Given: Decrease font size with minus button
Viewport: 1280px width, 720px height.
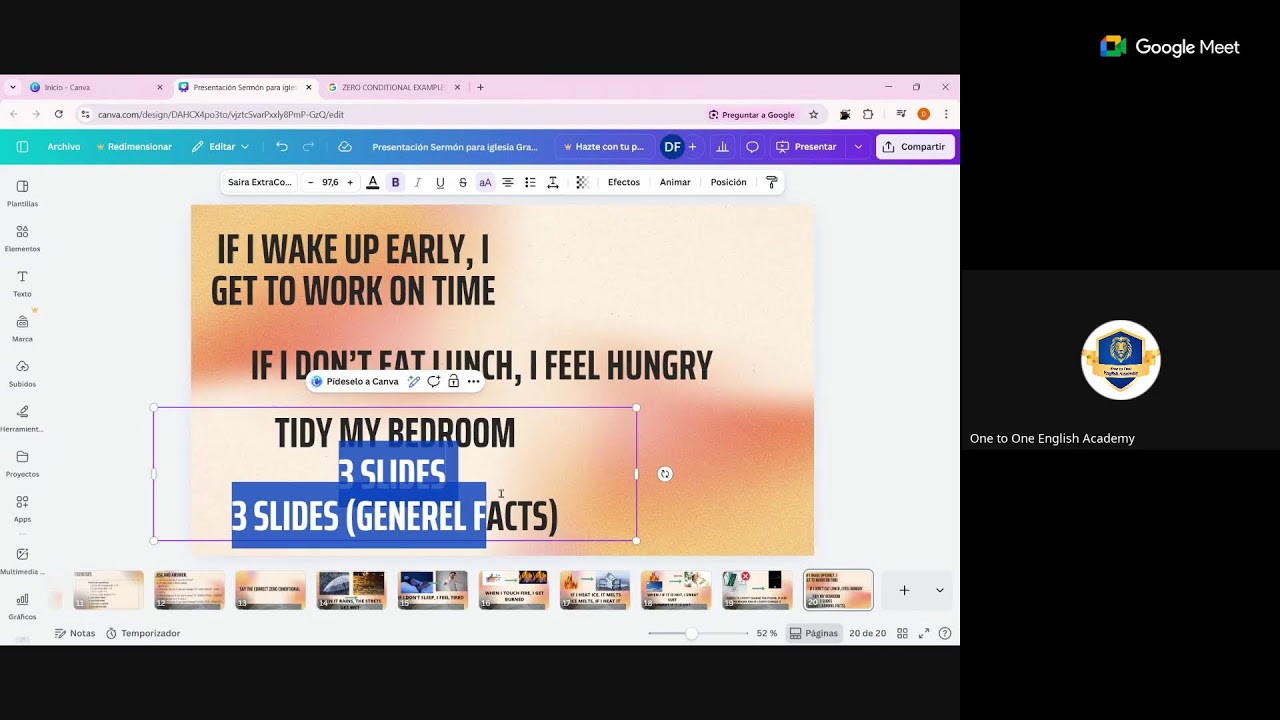Looking at the screenshot, I should tap(310, 182).
